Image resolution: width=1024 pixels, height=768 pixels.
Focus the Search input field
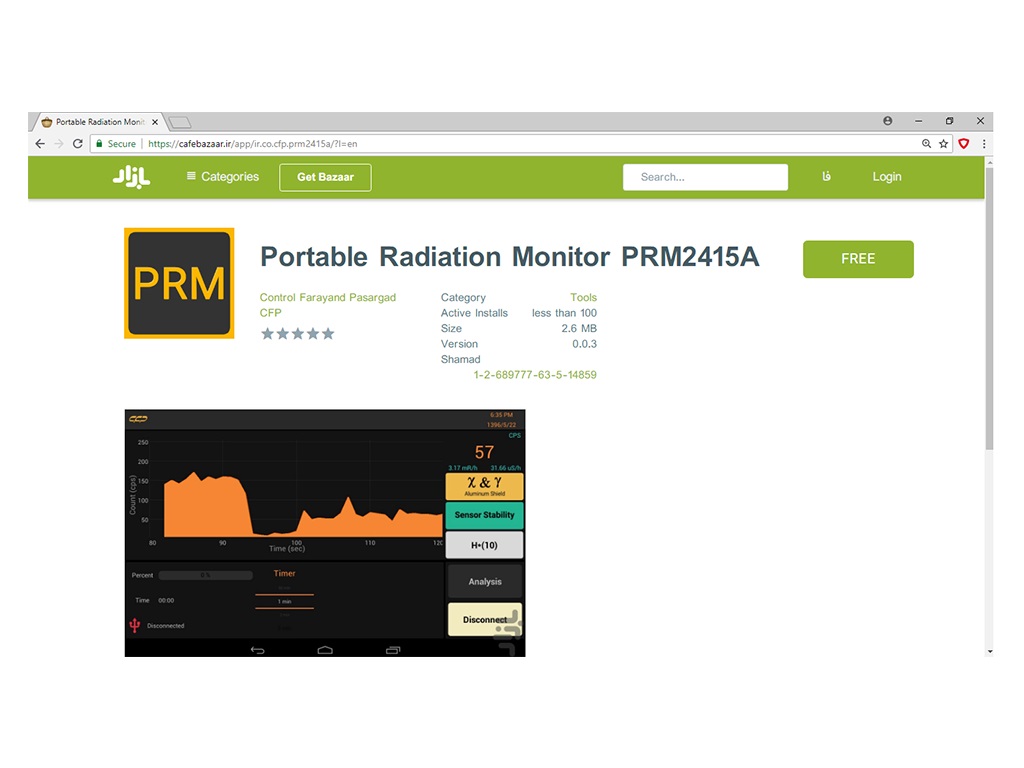pyautogui.click(x=705, y=177)
